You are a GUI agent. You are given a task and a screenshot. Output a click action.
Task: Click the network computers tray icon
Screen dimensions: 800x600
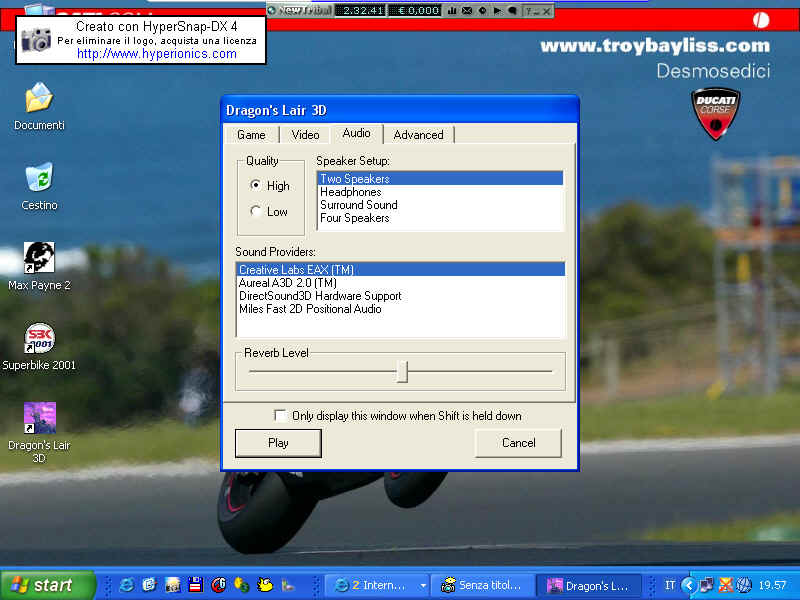coord(707,585)
